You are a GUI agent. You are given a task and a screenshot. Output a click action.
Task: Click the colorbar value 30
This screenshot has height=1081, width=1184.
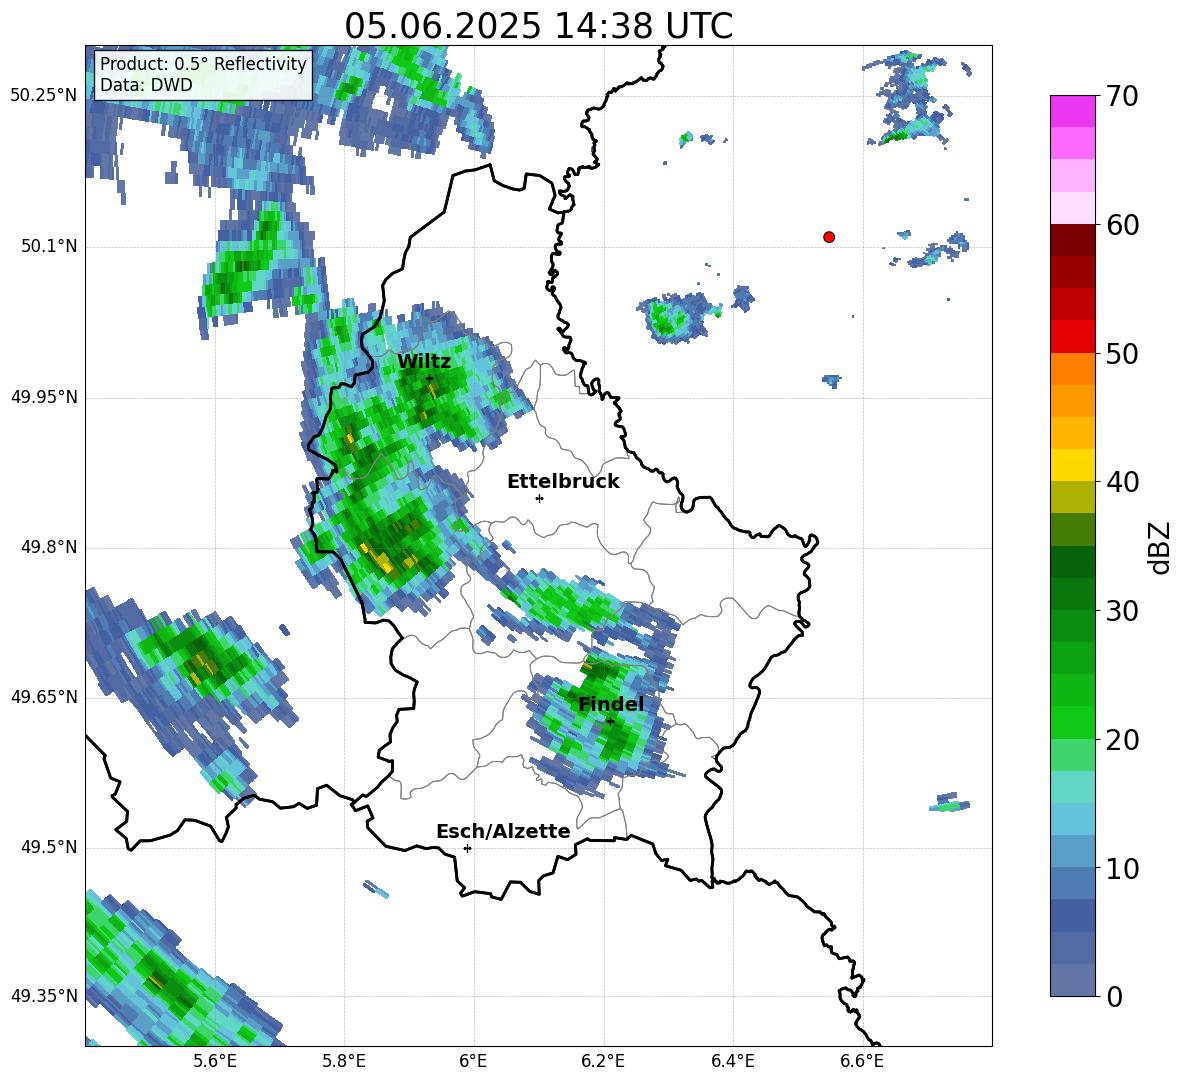[x=1123, y=611]
